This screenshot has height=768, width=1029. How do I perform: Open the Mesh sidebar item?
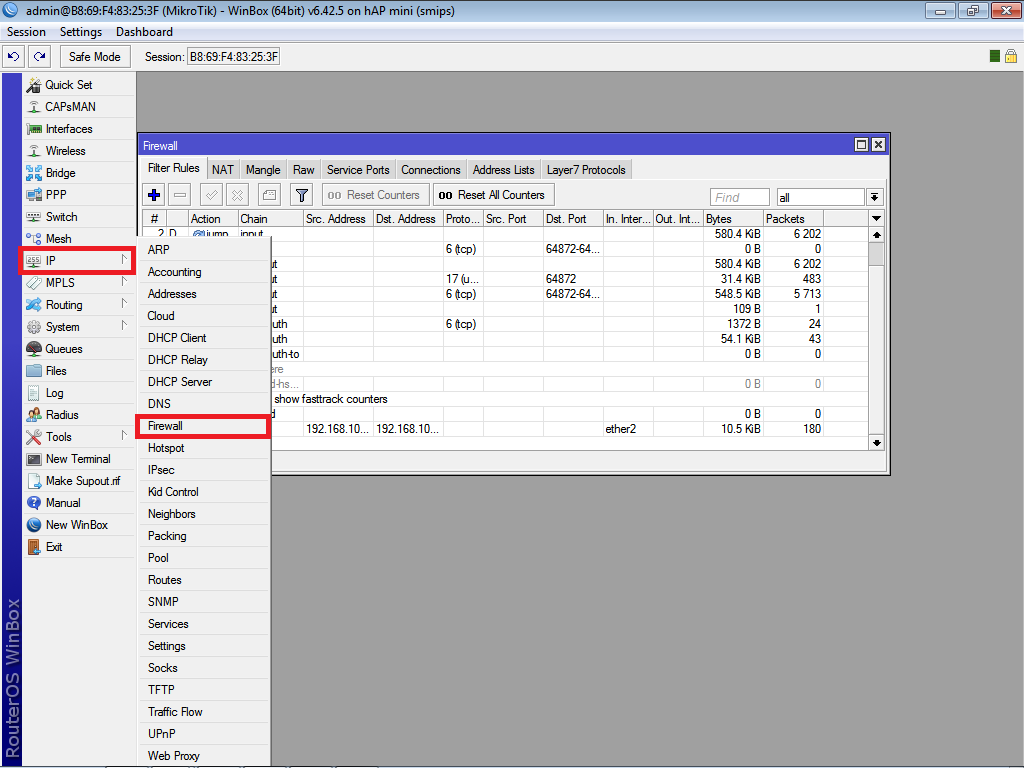[x=79, y=238]
